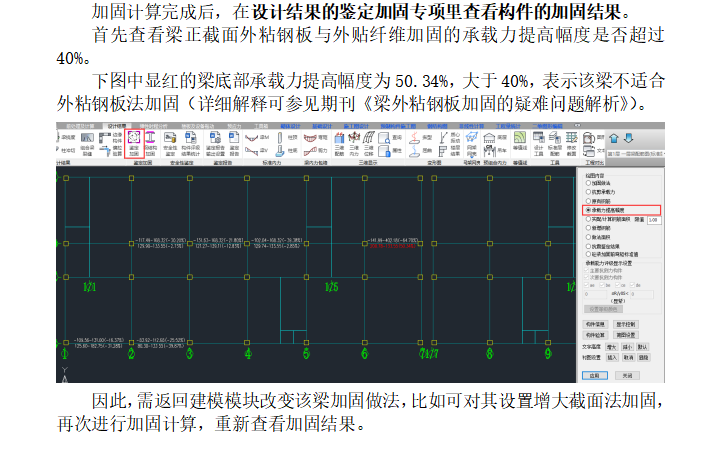Show beam moment 梁M standard force
This screenshot has height=450, width=701.
pyautogui.click(x=256, y=137)
